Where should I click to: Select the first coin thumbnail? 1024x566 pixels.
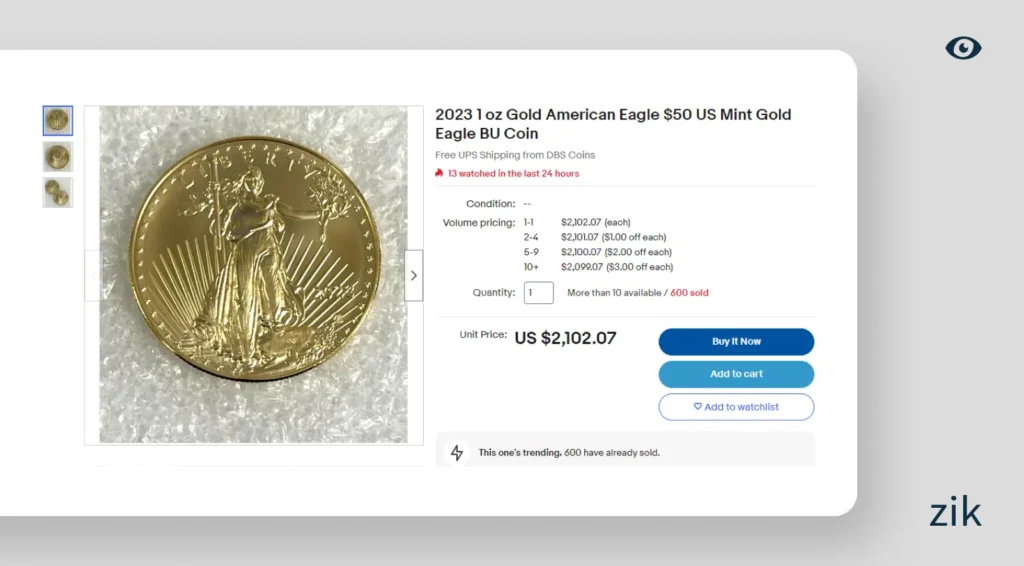point(58,121)
